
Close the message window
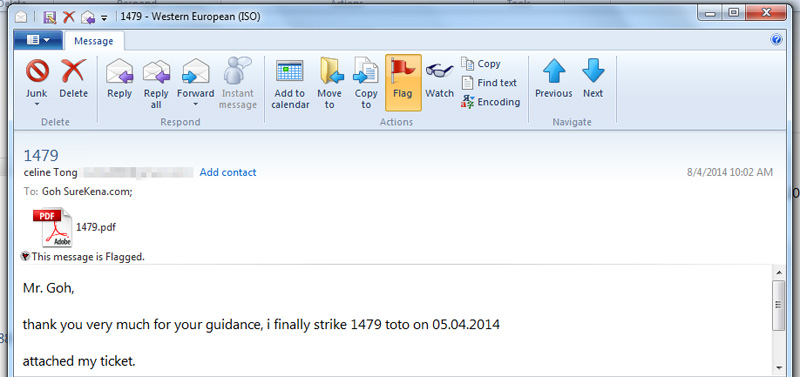(766, 14)
